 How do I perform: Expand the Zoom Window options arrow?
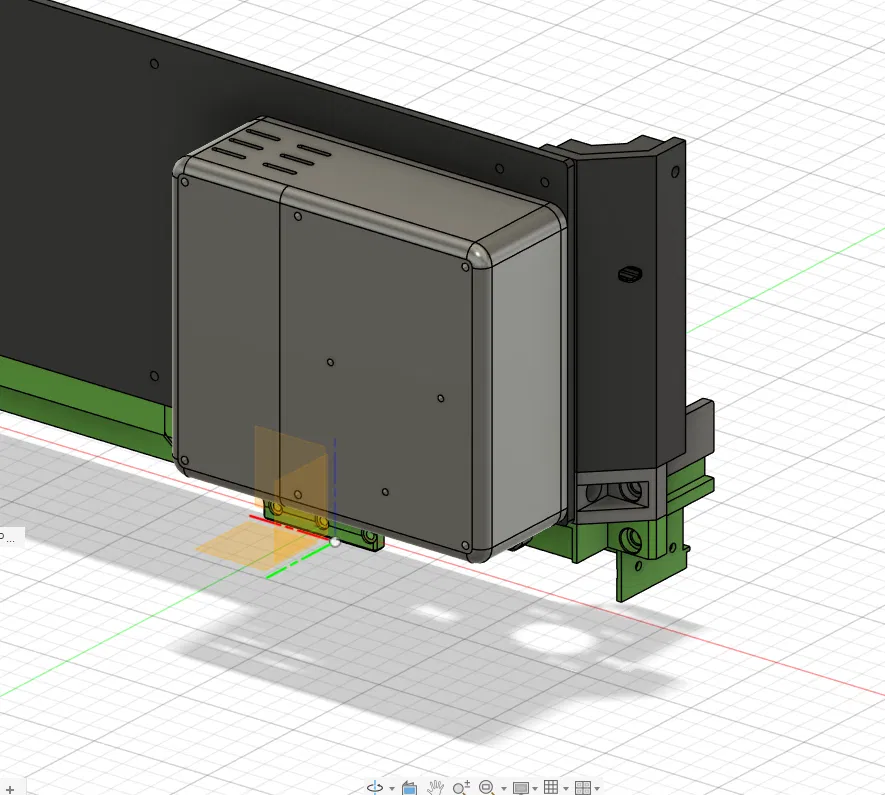point(503,789)
